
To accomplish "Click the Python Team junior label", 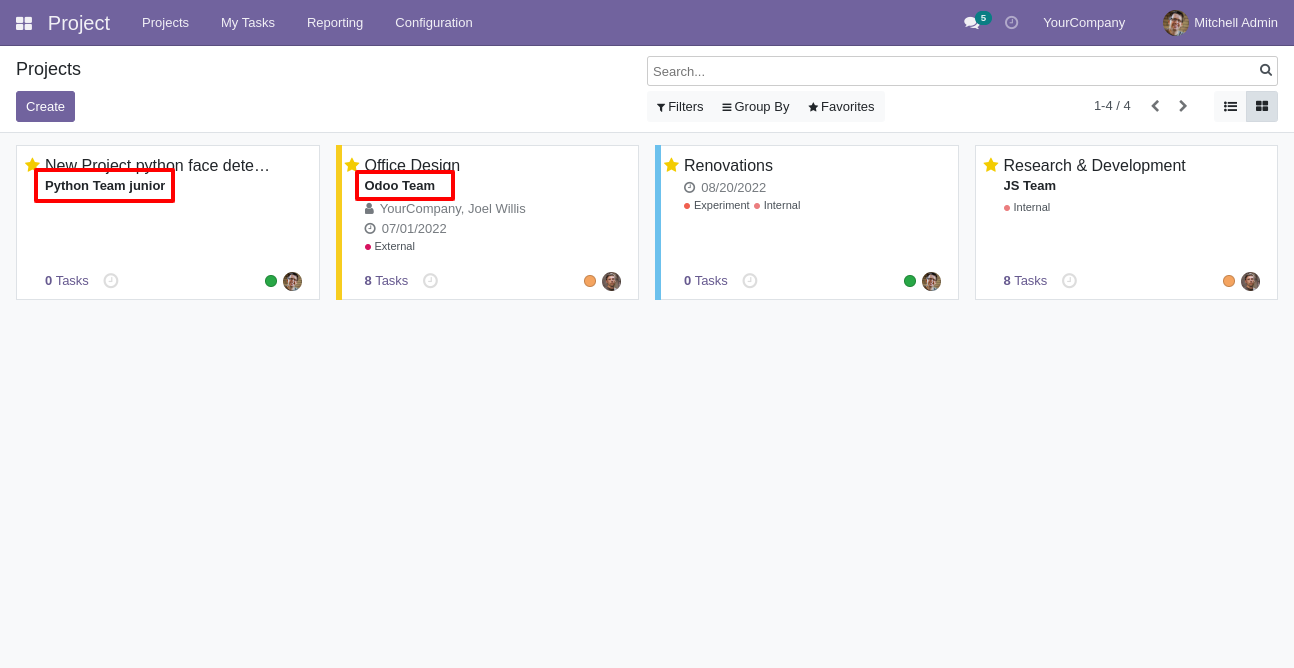I will [x=105, y=186].
